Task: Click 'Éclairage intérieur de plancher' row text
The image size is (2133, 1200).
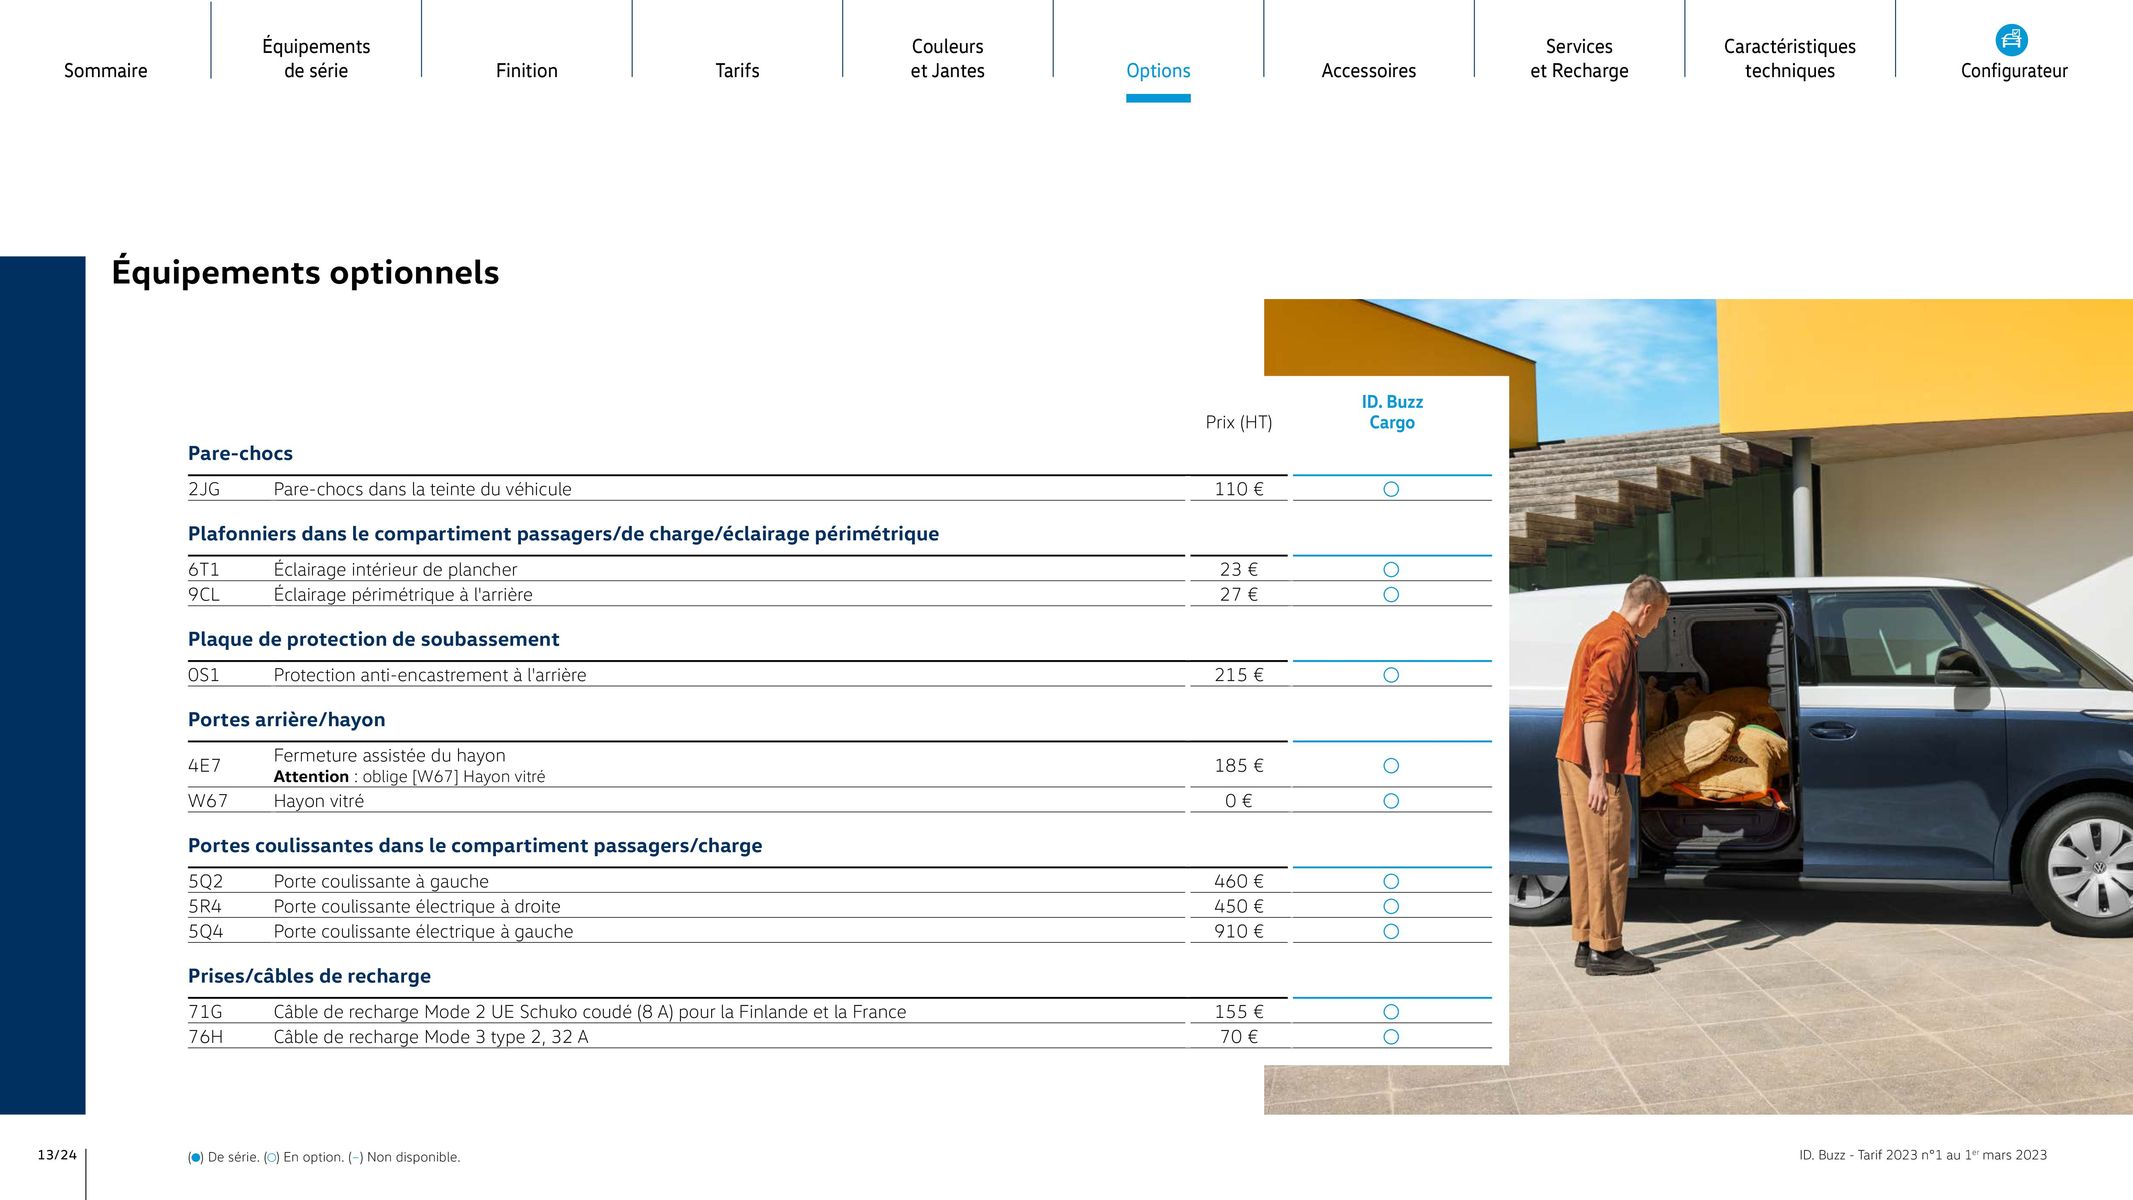Action: pos(395,569)
